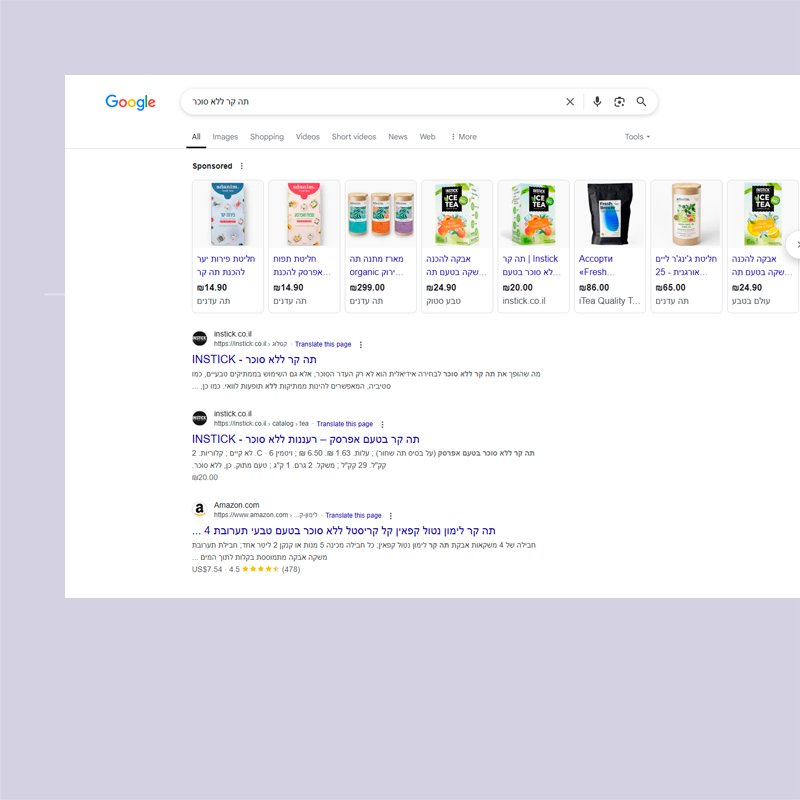The image size is (800, 800).
Task: Click the Amazon.com favicon
Action: [199, 509]
